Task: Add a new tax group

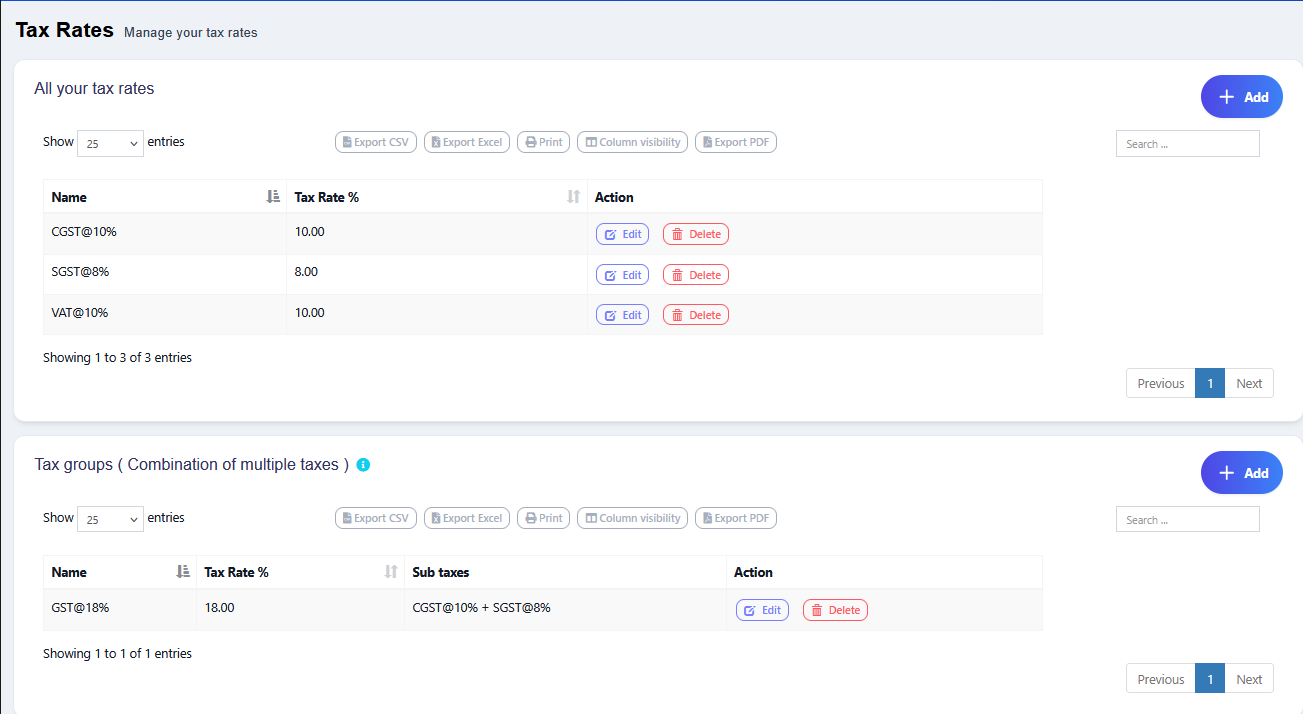Action: point(1241,473)
